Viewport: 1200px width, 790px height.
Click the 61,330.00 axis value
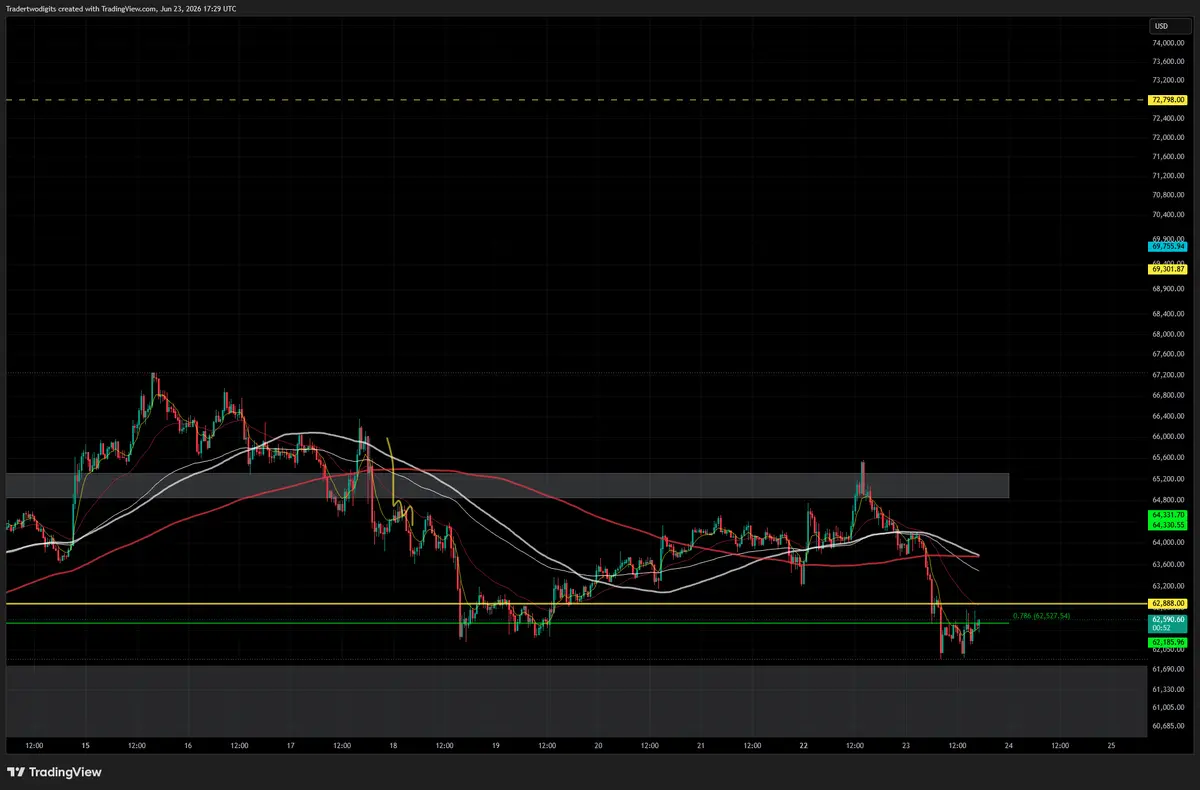(1168, 688)
